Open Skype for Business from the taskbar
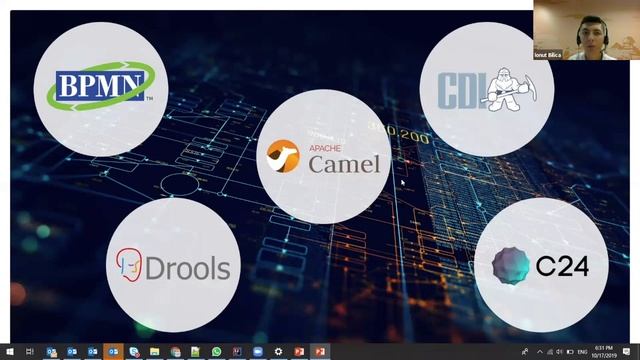The height and width of the screenshot is (360, 640). [134, 351]
